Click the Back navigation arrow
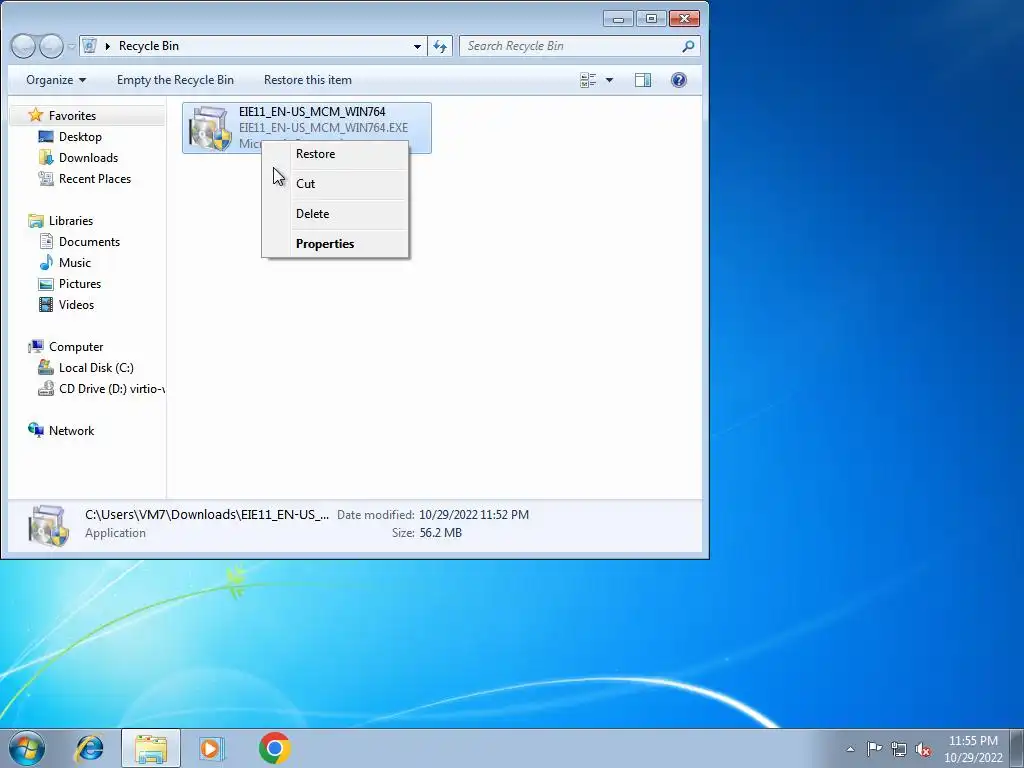Image resolution: width=1024 pixels, height=768 pixels. (24, 46)
